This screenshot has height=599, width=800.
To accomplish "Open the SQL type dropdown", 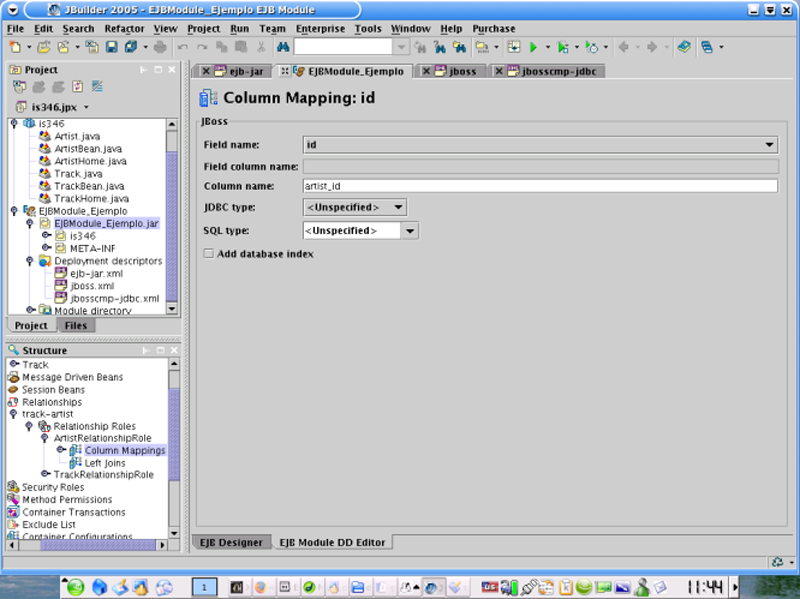I will pyautogui.click(x=410, y=231).
